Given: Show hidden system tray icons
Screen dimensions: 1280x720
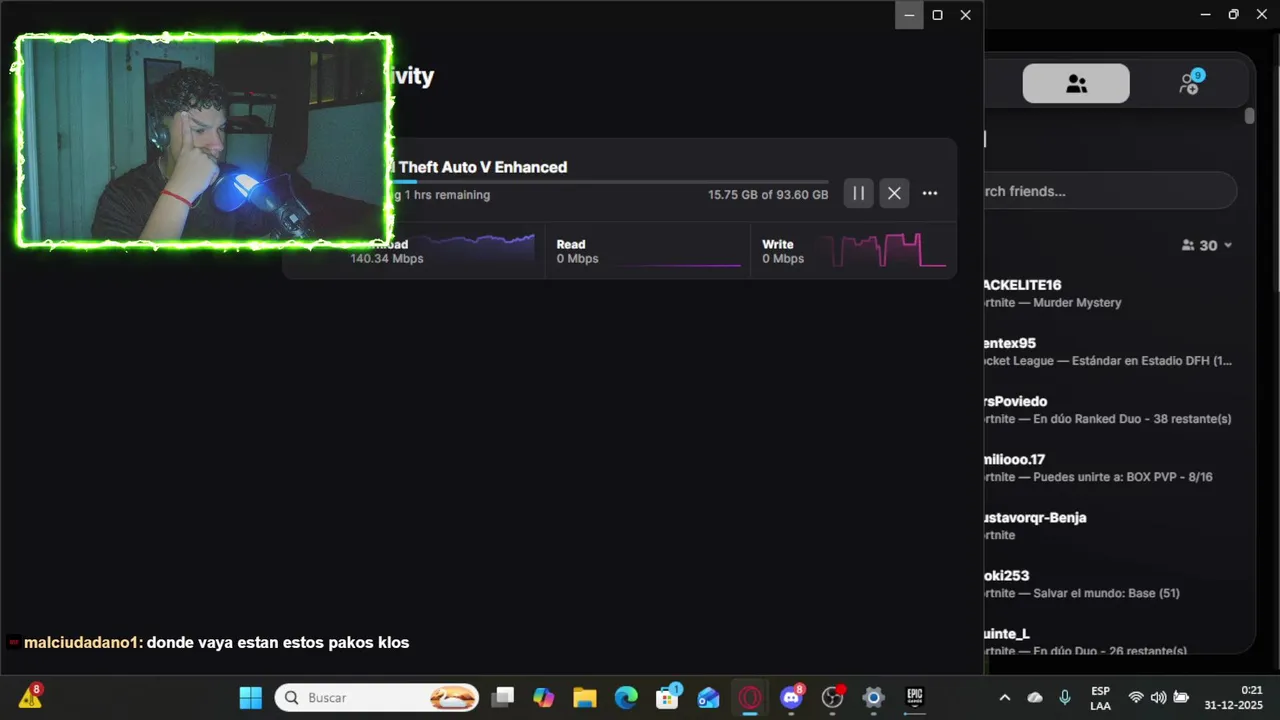Looking at the screenshot, I should [x=1005, y=697].
